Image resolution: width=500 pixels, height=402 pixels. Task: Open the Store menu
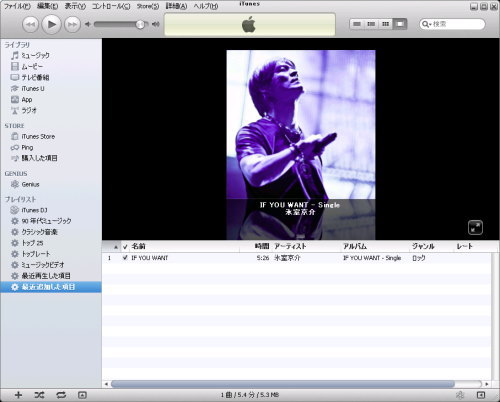tap(148, 6)
